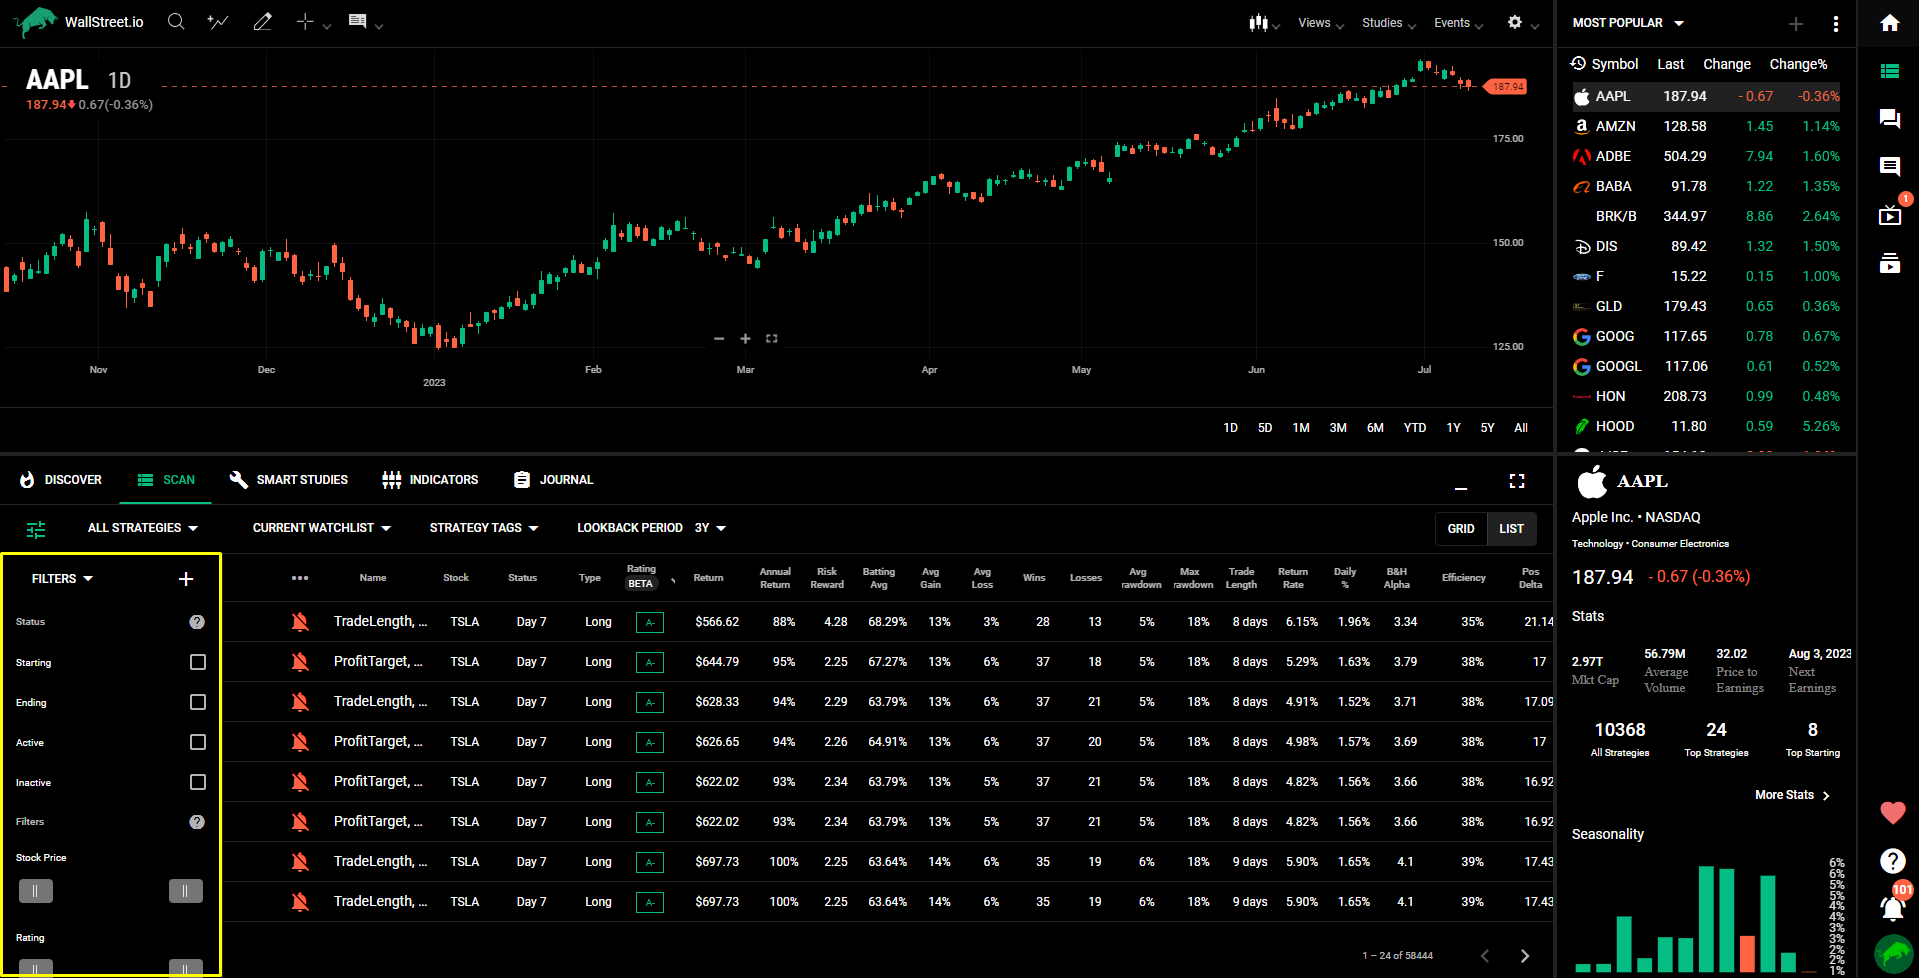
Task: Check the Inactive status checkbox
Action: (x=198, y=782)
